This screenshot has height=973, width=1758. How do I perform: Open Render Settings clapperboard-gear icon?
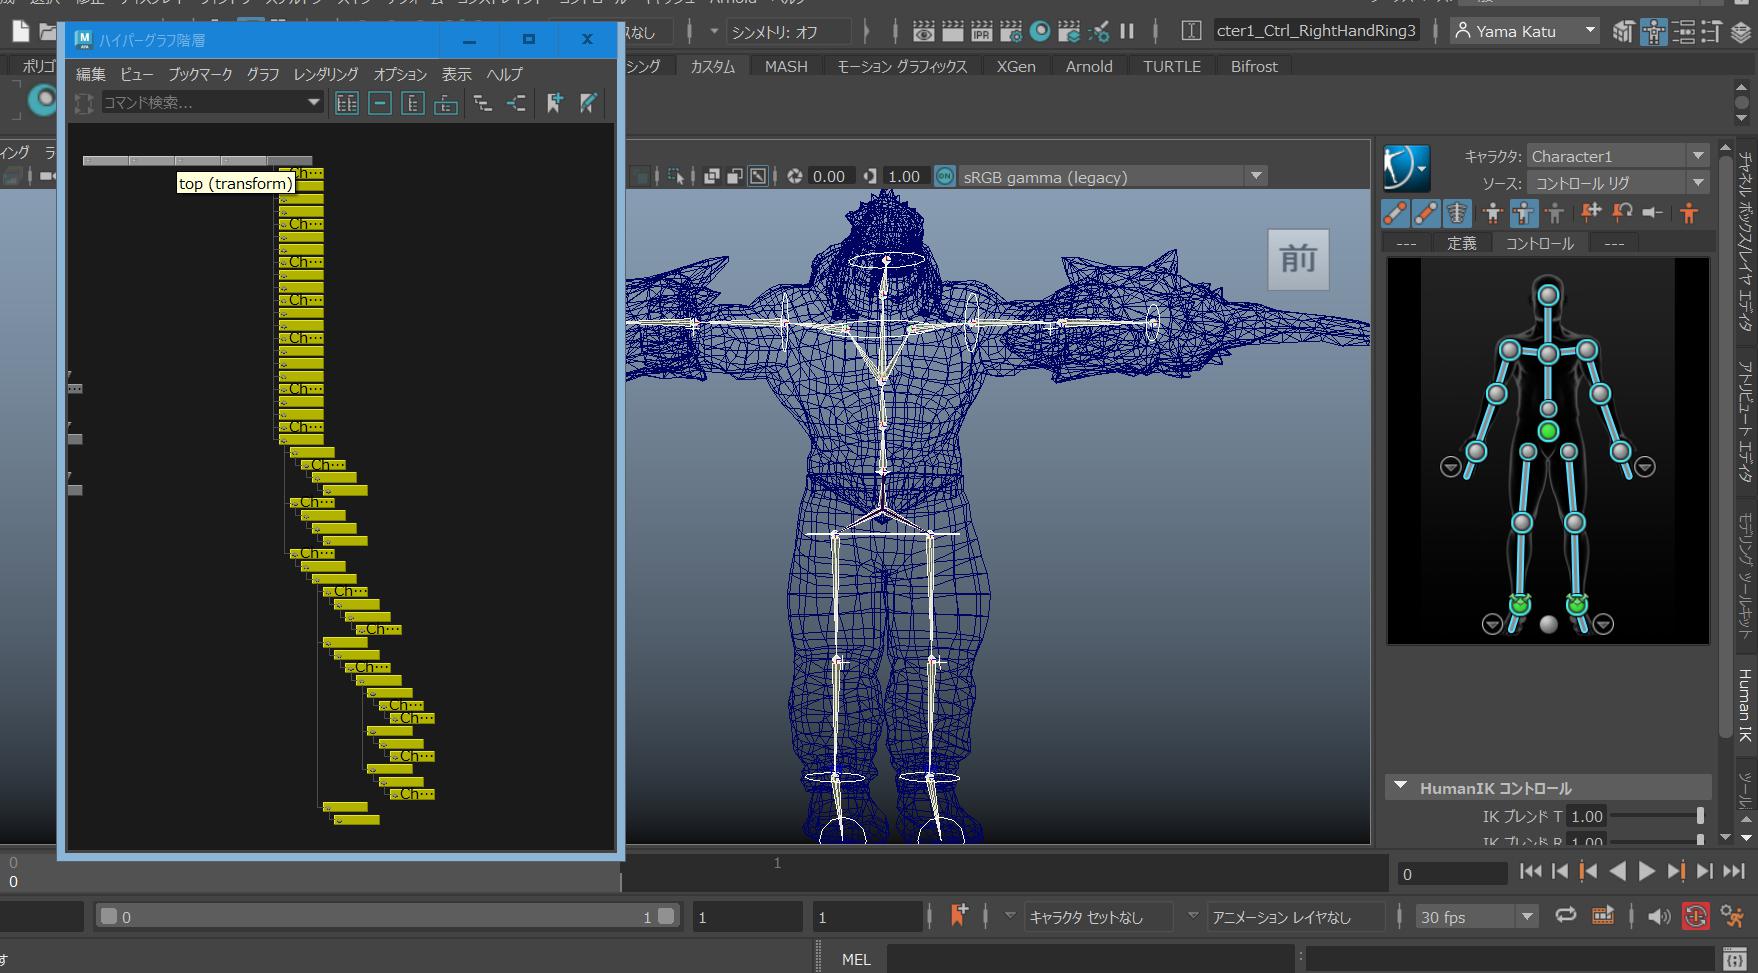click(x=1011, y=32)
